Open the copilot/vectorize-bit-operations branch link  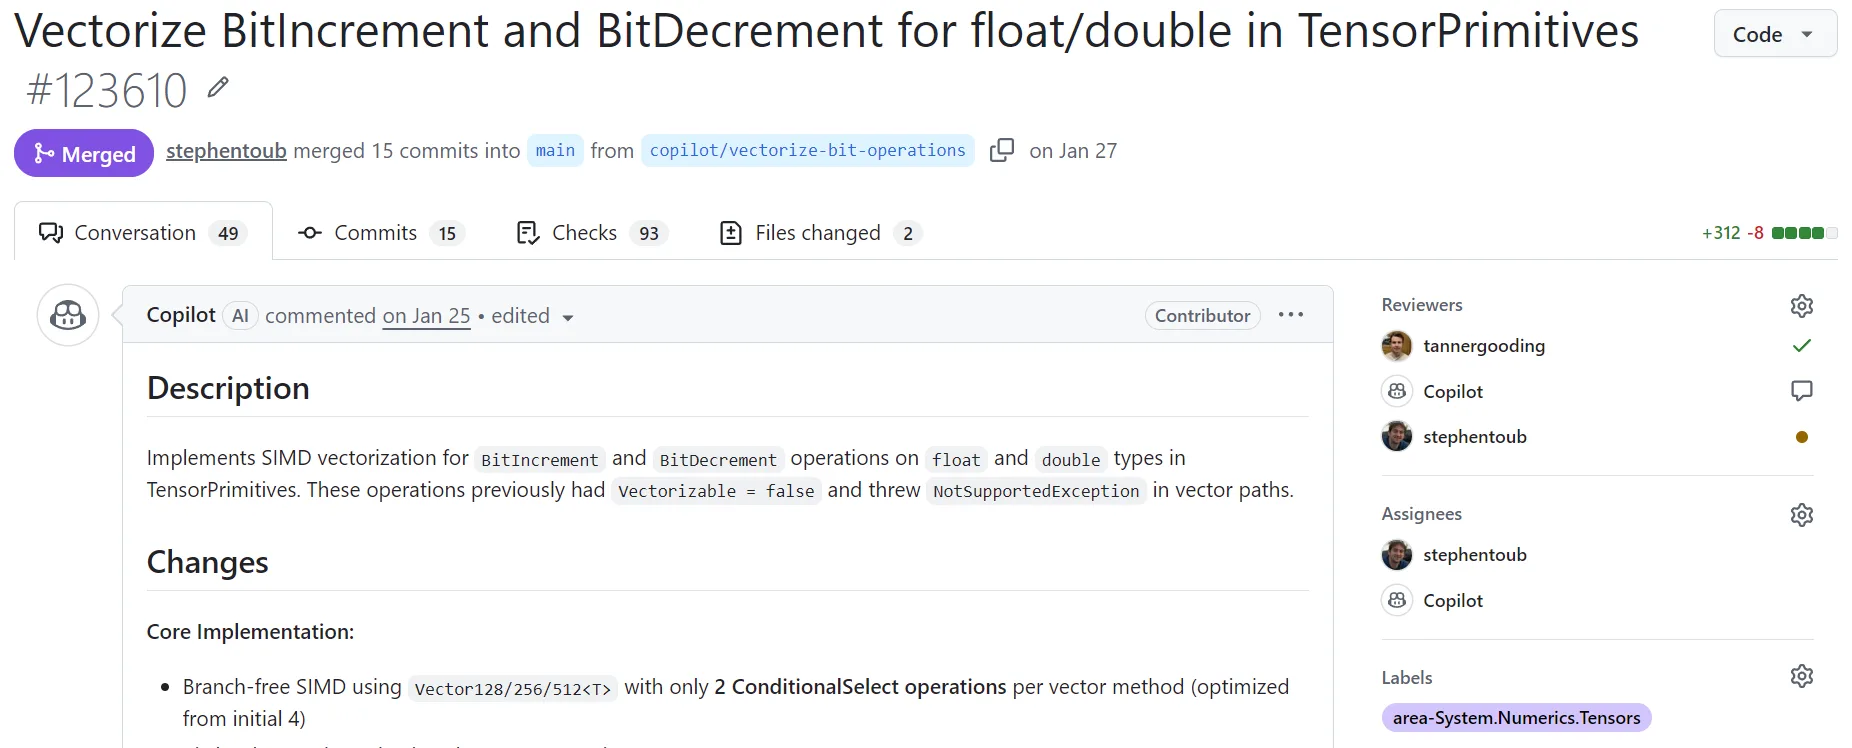[807, 151]
